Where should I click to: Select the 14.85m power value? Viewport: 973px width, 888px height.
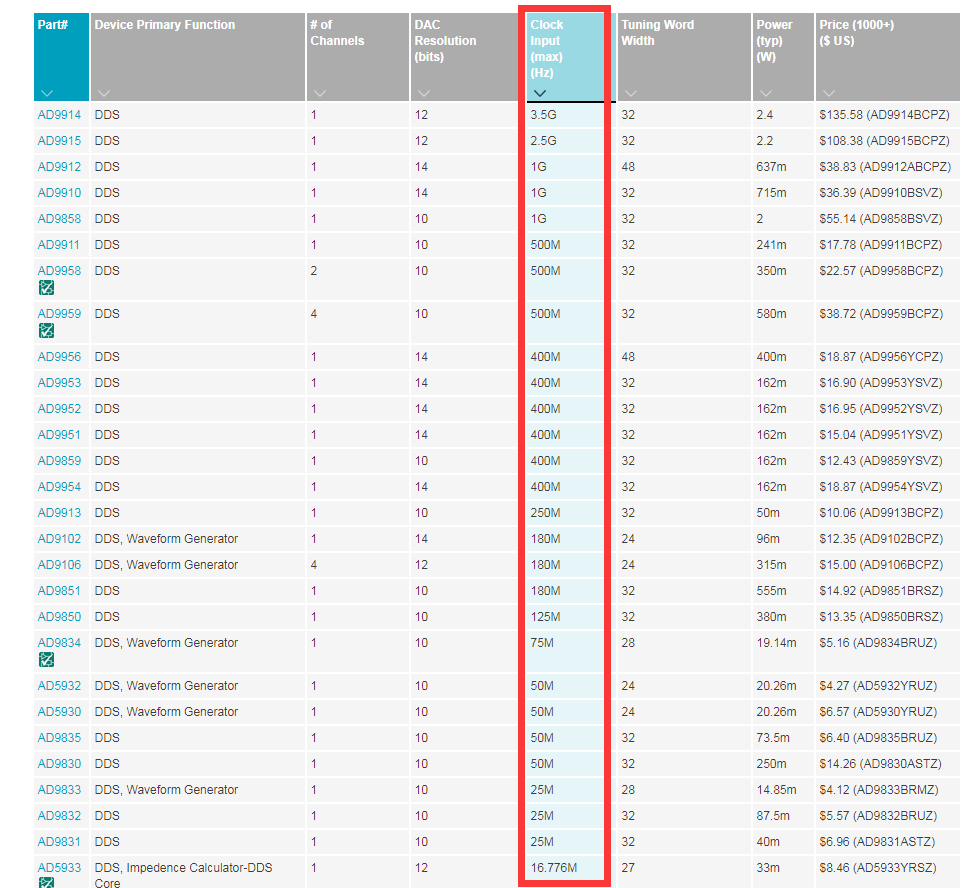(x=776, y=791)
